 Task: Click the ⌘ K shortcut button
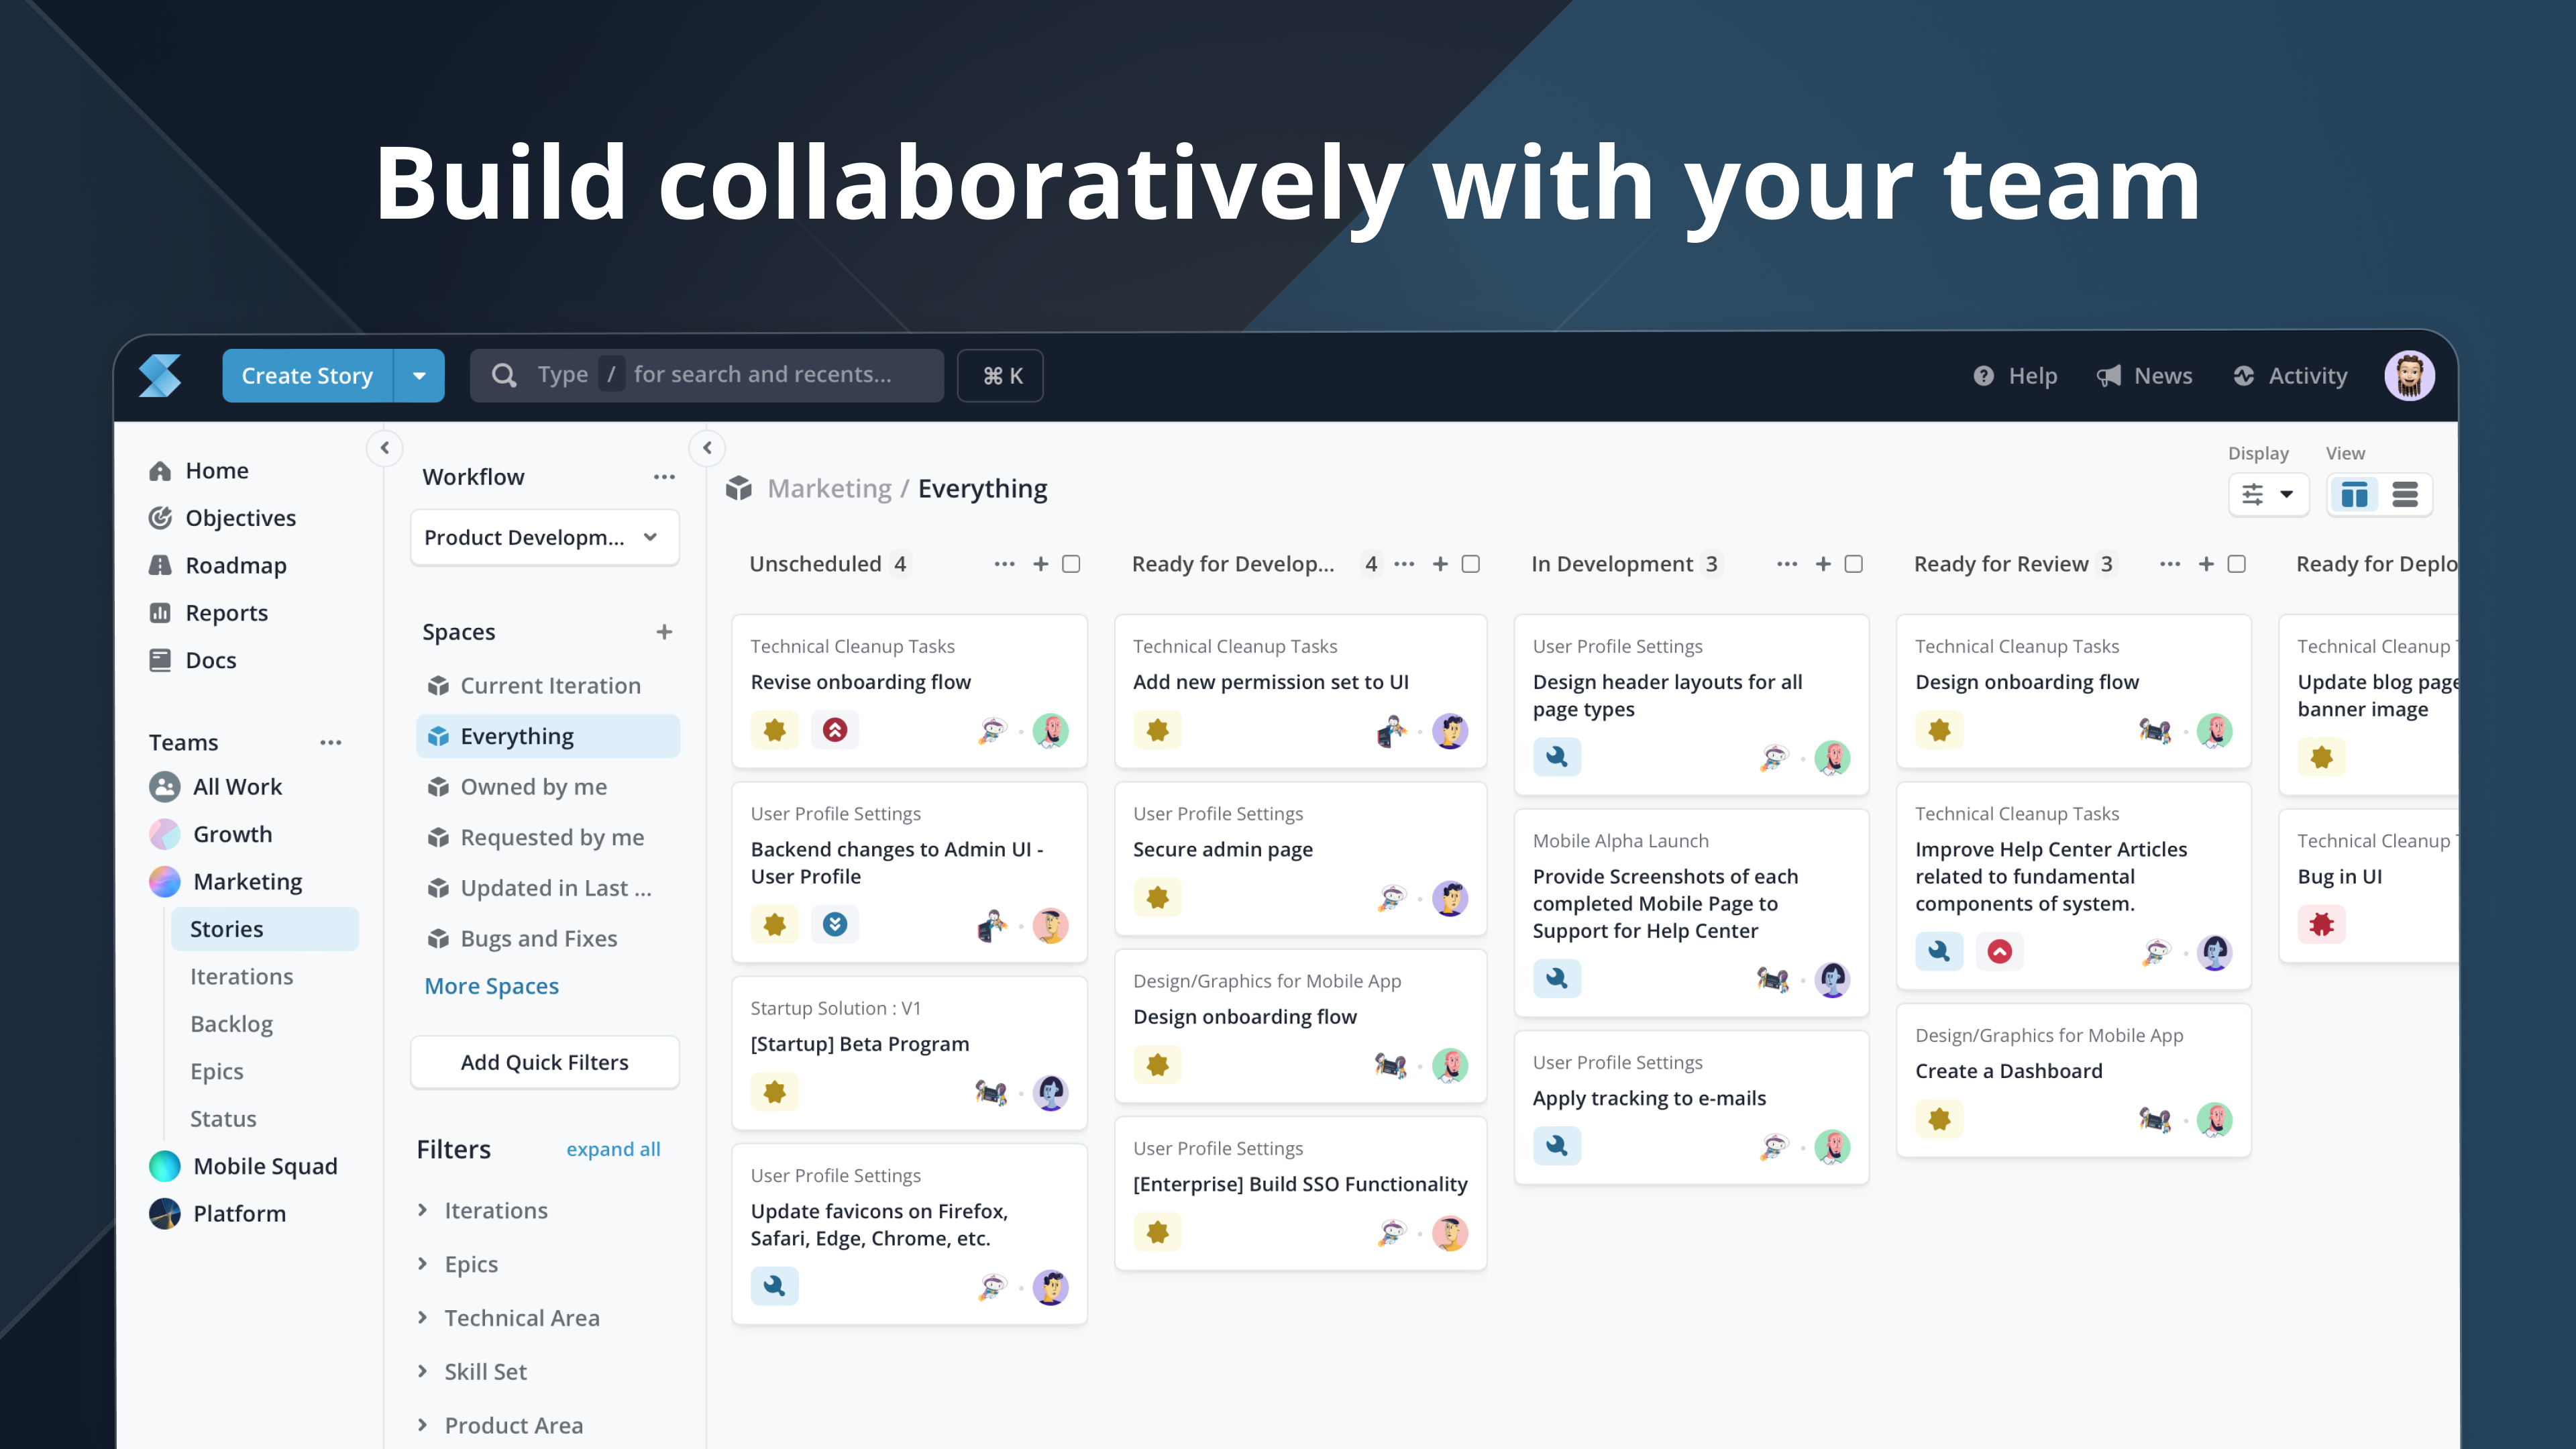1000,376
